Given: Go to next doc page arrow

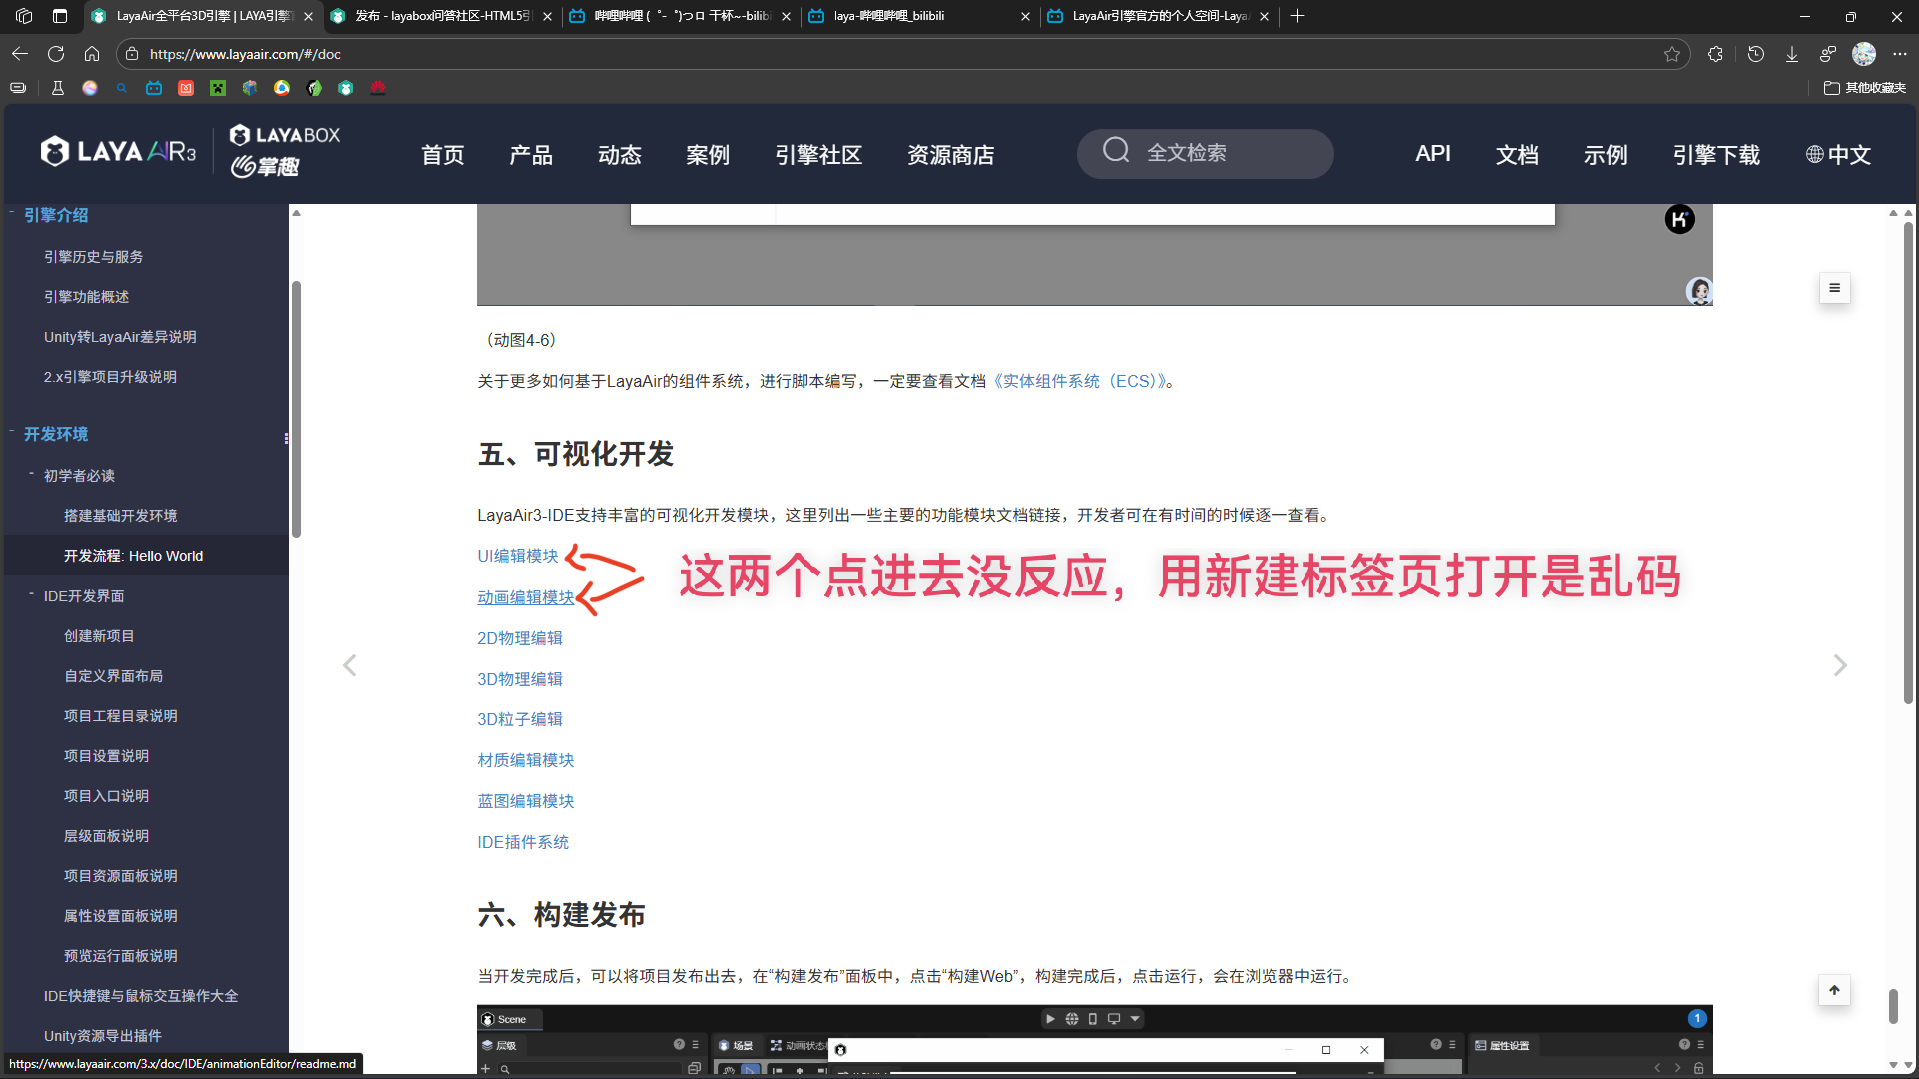Looking at the screenshot, I should coord(1839,665).
